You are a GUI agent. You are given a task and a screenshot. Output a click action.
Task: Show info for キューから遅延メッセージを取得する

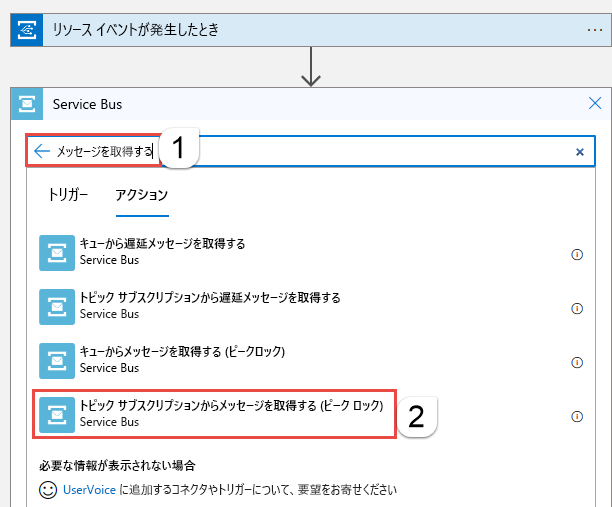[577, 254]
